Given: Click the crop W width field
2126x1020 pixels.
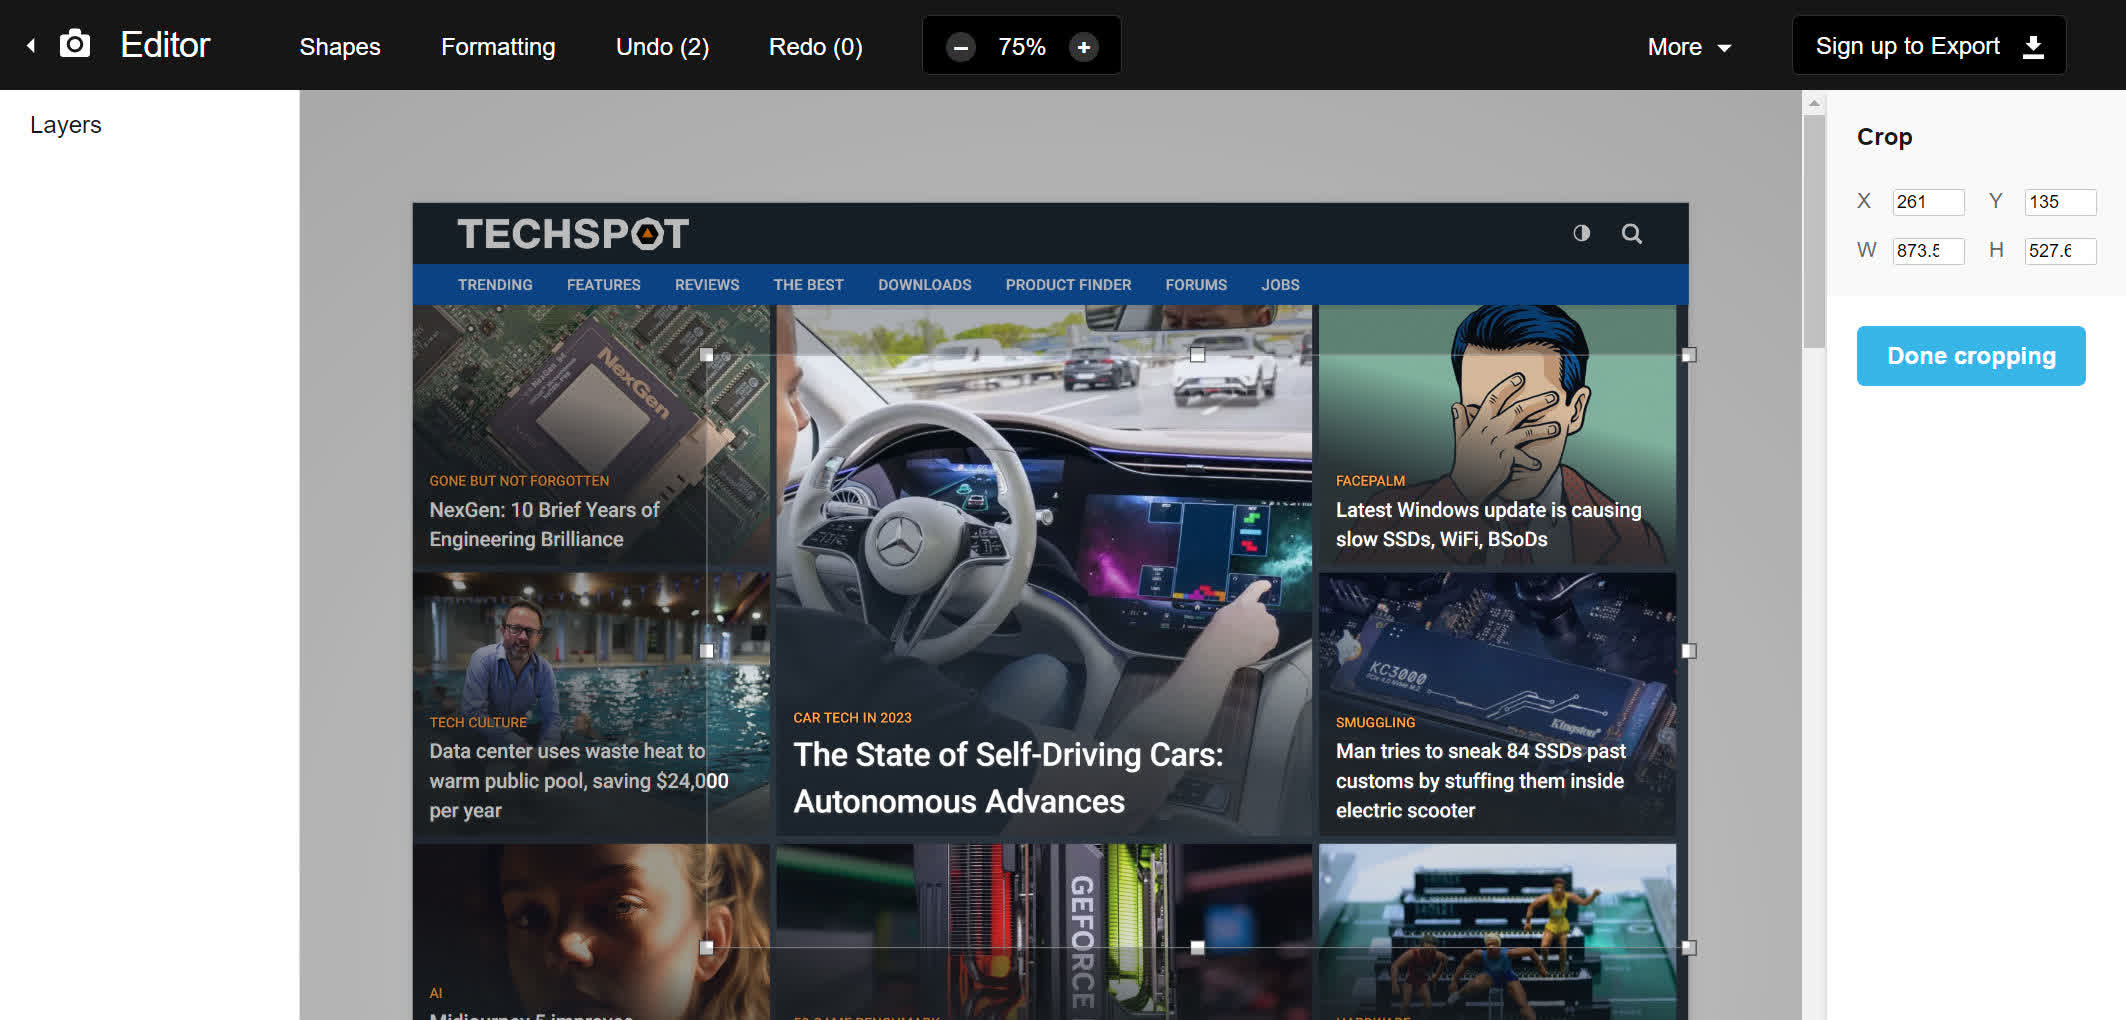Looking at the screenshot, I should pyautogui.click(x=1927, y=250).
